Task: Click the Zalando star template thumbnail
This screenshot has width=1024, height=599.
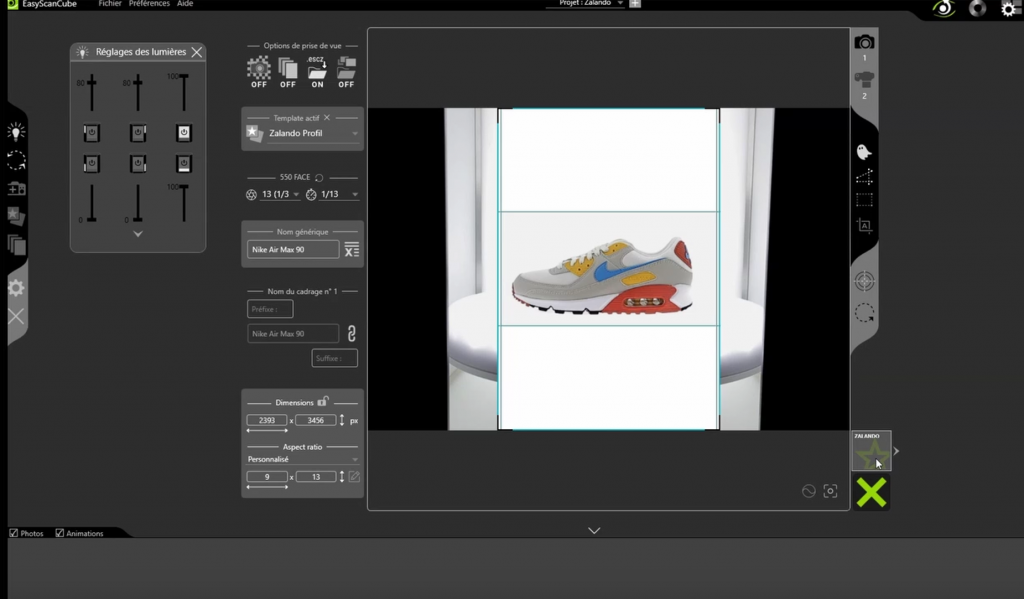Action: click(871, 453)
